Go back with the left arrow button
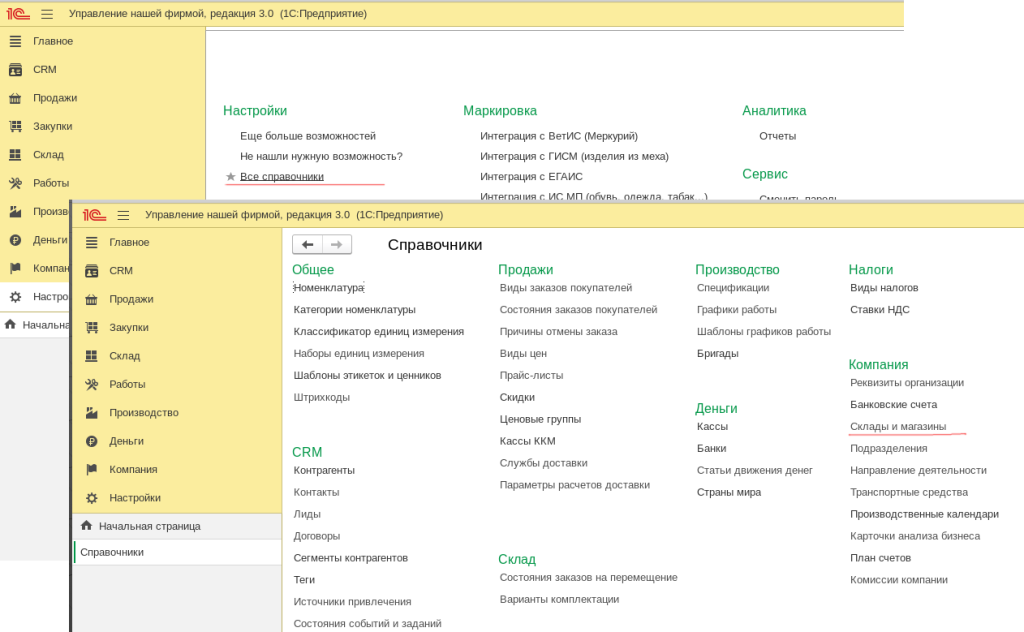1024x632 pixels. (x=308, y=244)
